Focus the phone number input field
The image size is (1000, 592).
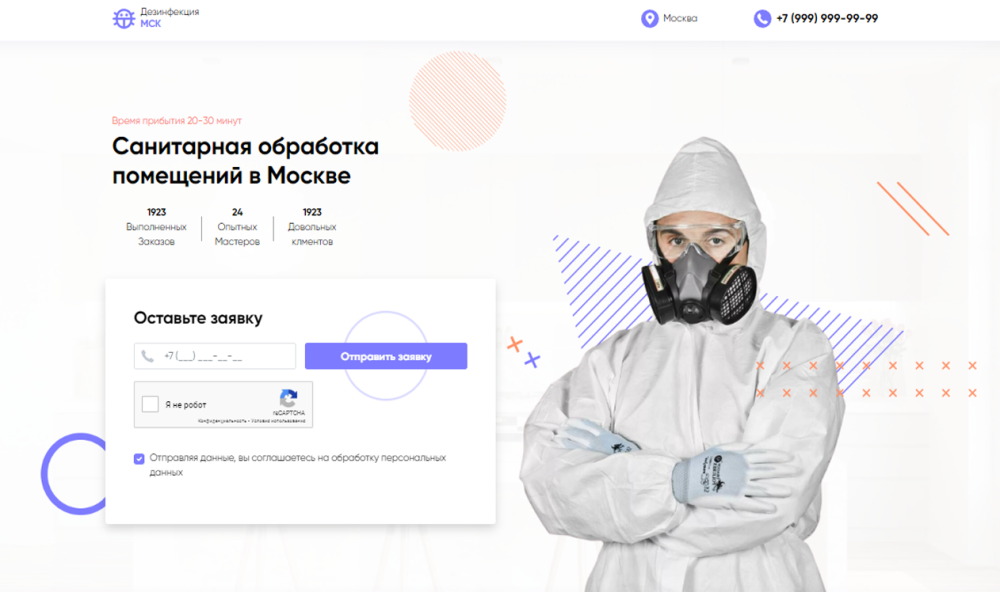215,356
